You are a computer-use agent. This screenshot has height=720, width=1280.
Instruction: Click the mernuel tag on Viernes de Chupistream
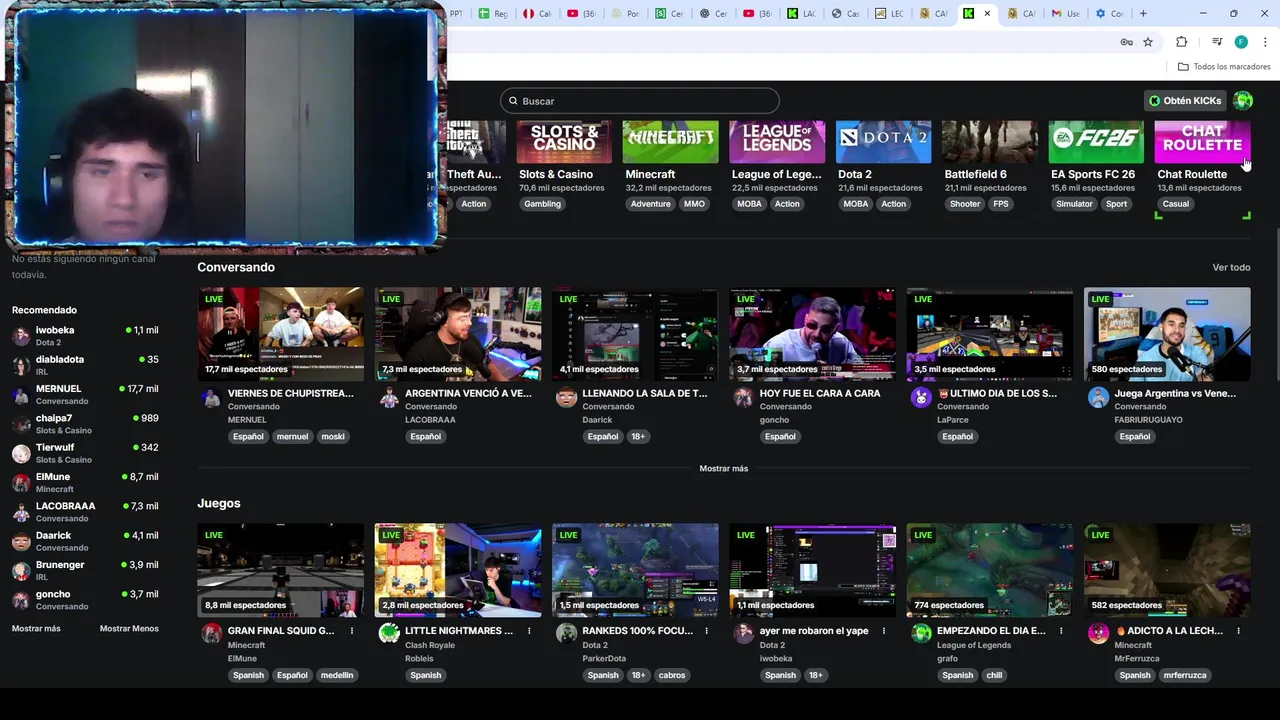coord(292,437)
